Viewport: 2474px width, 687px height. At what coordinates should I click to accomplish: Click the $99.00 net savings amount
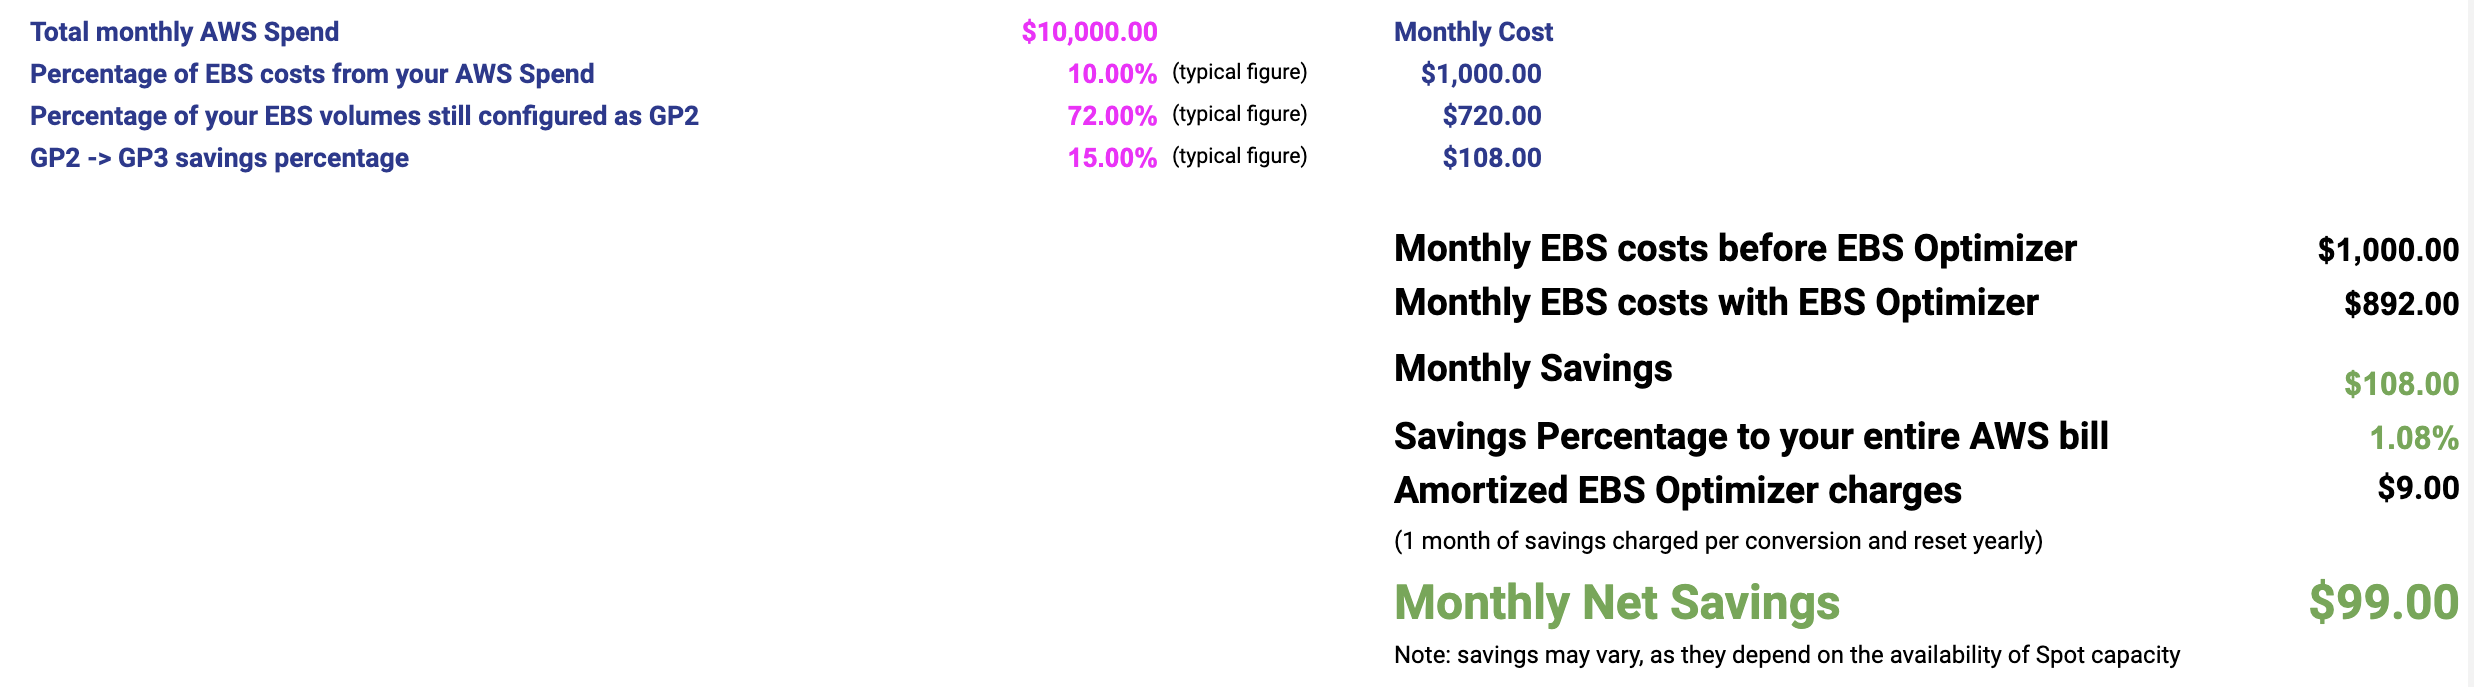pyautogui.click(x=2383, y=602)
